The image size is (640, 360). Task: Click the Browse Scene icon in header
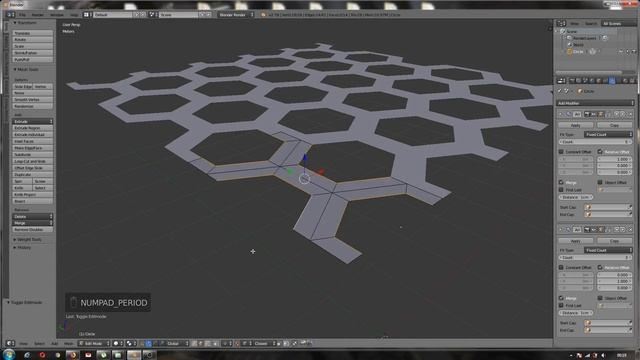(153, 15)
